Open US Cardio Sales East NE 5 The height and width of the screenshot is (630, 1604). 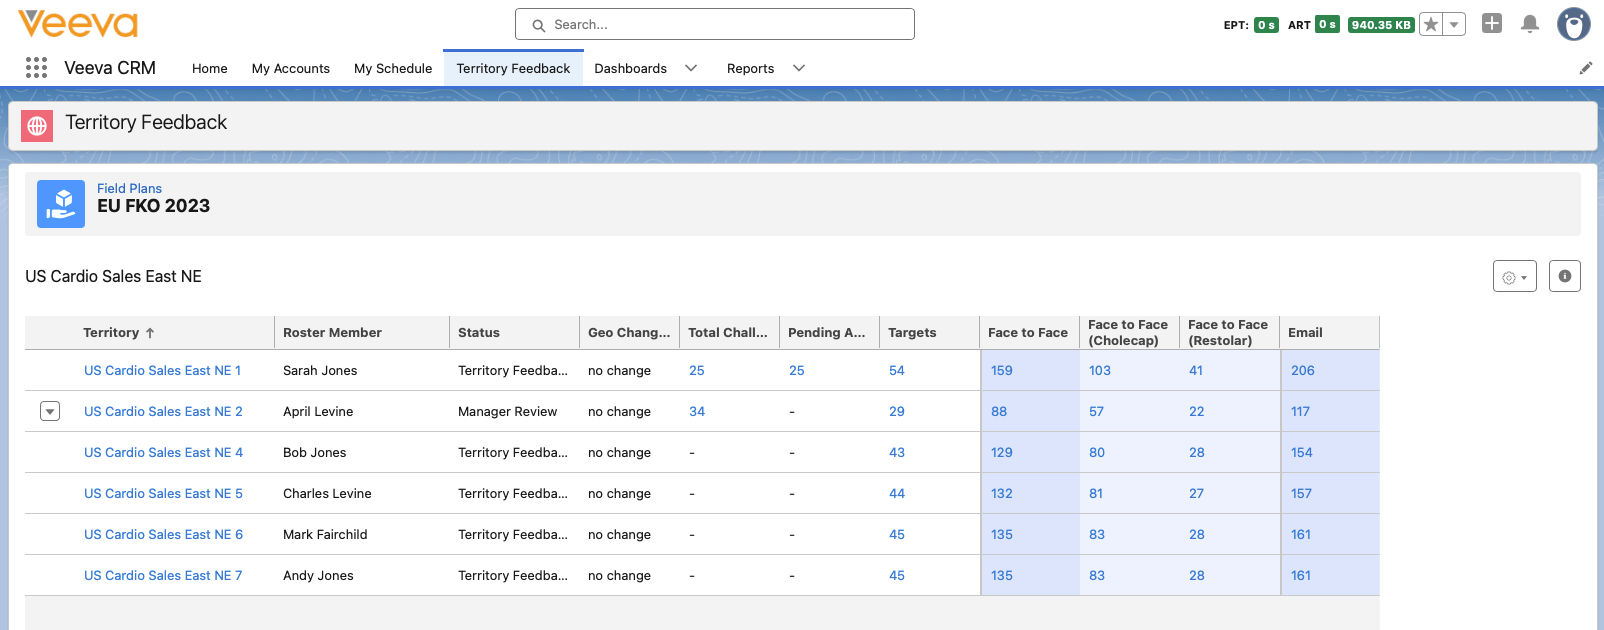point(163,493)
